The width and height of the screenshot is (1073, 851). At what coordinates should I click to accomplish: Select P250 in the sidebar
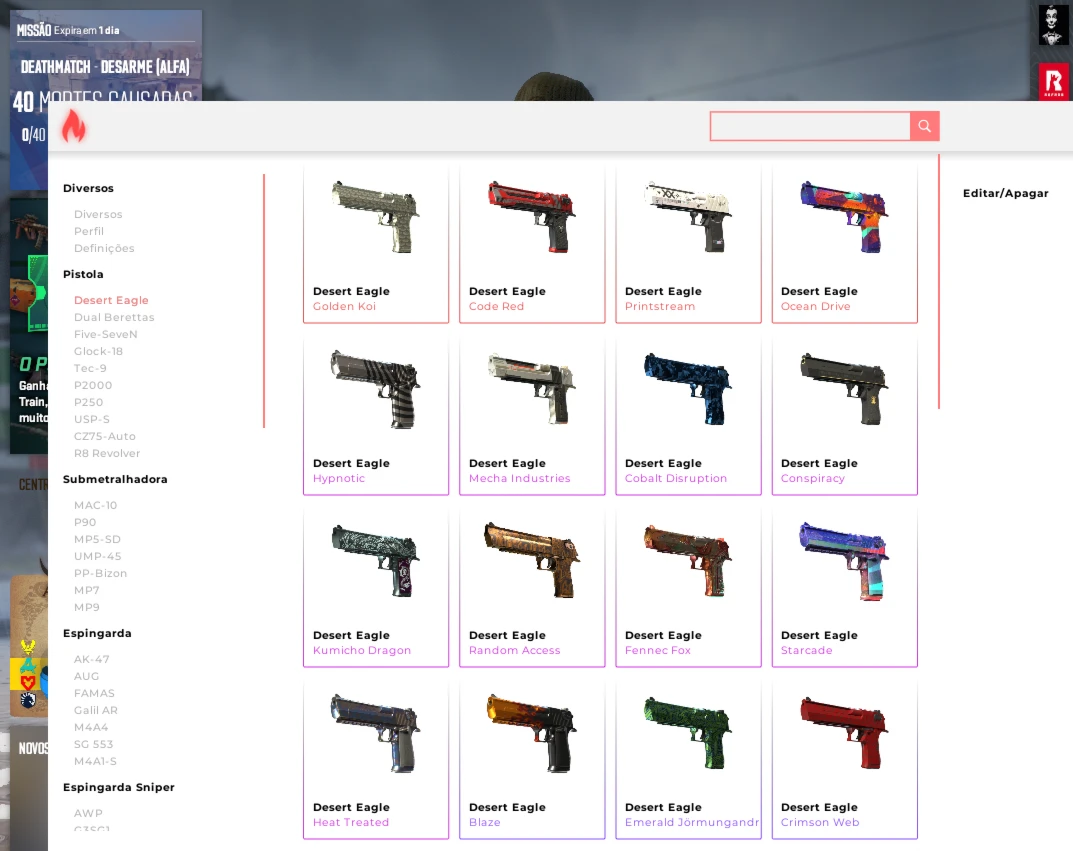pyautogui.click(x=88, y=402)
